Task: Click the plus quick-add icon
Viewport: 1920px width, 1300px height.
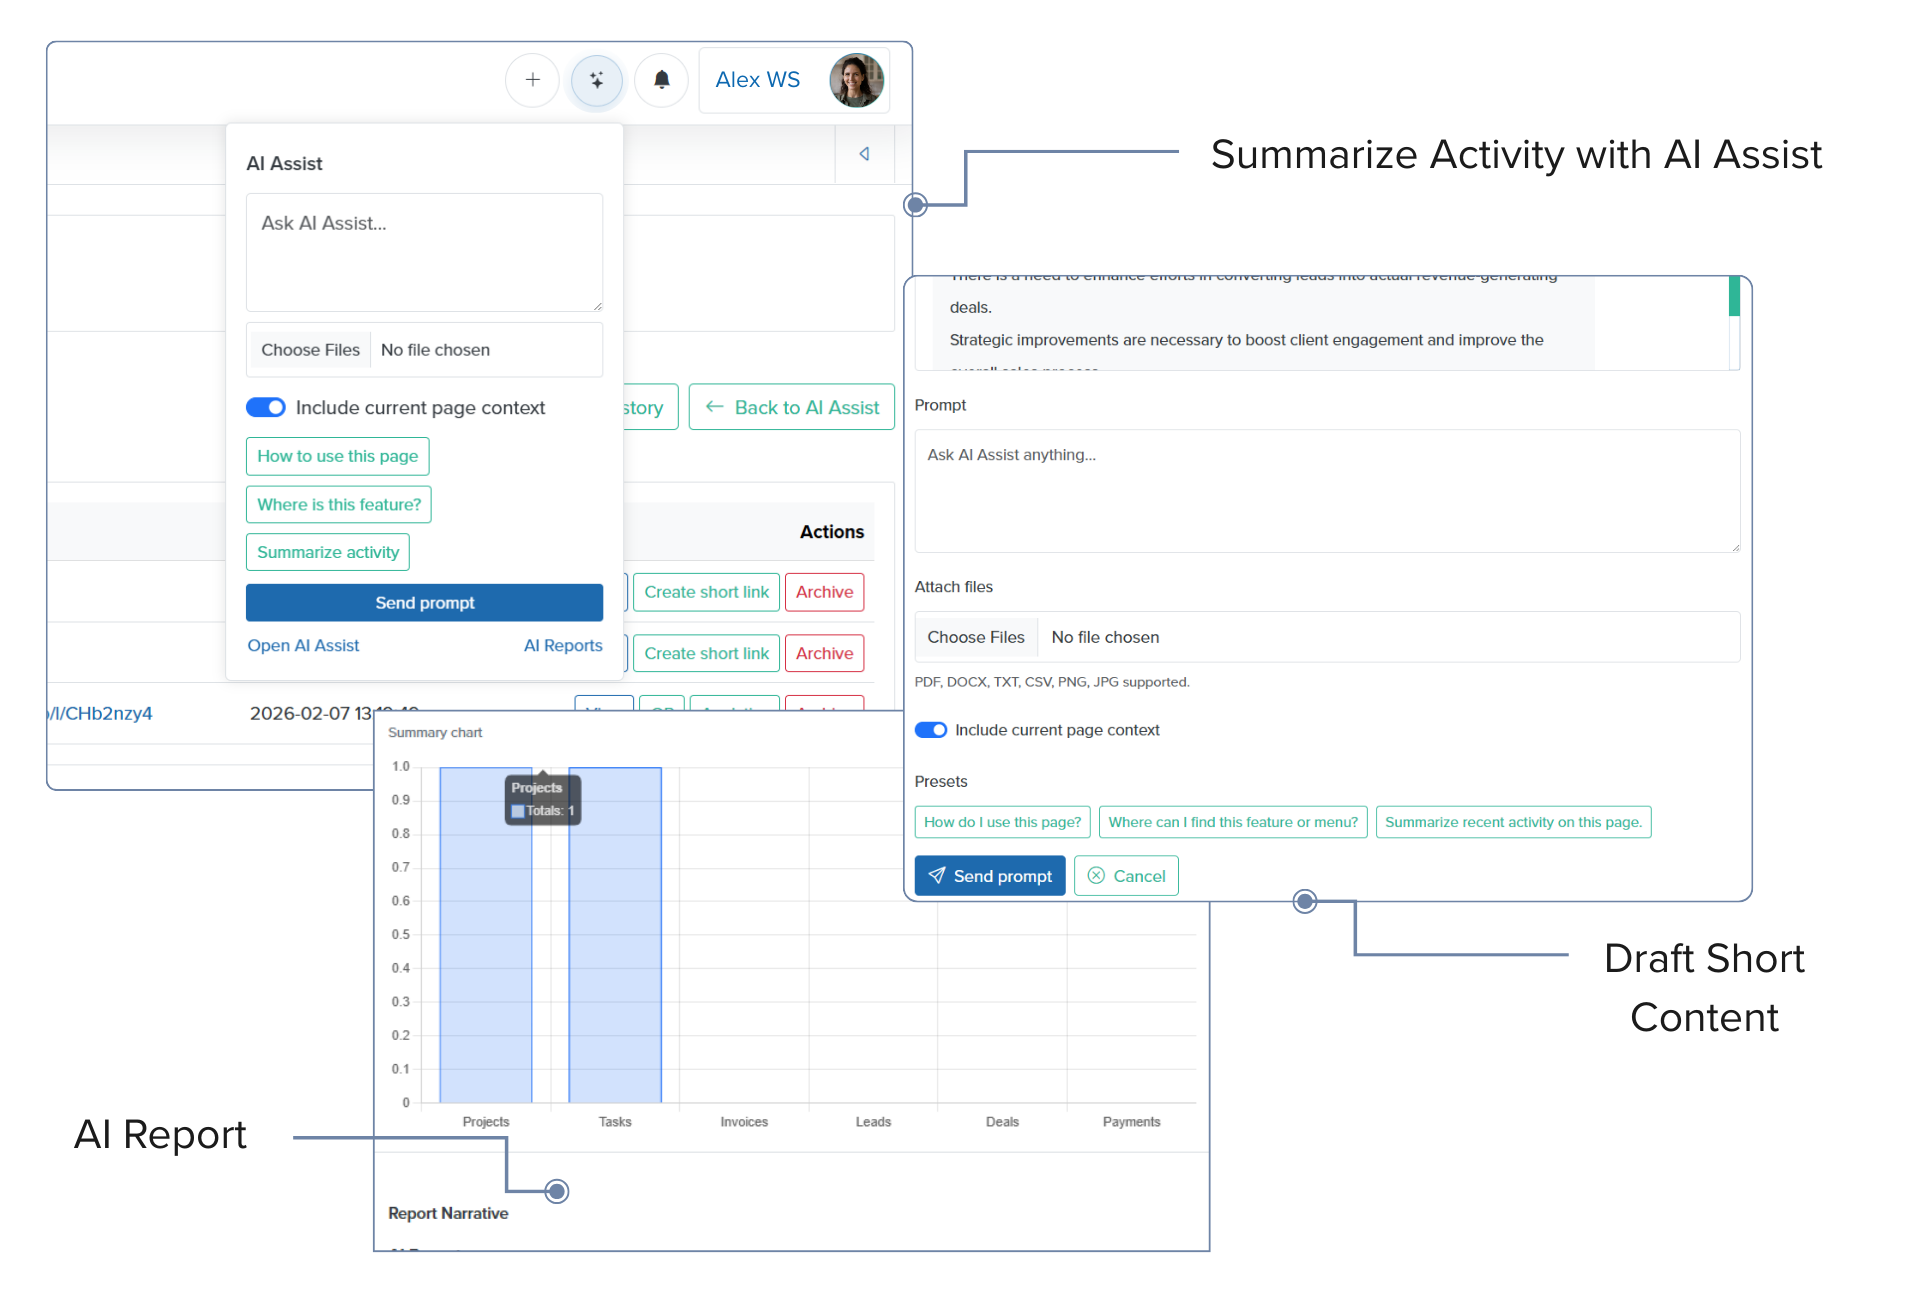Action: pyautogui.click(x=532, y=80)
